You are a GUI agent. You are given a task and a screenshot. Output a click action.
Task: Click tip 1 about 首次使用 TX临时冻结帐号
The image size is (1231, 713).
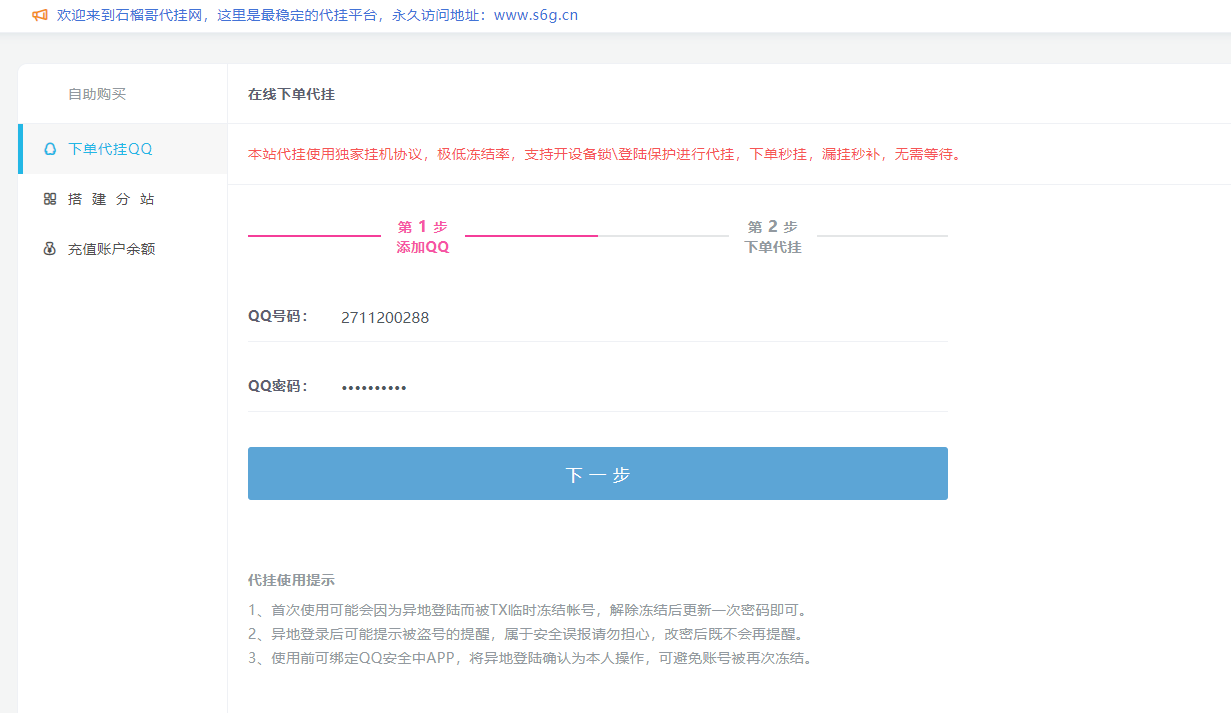[x=528, y=610]
